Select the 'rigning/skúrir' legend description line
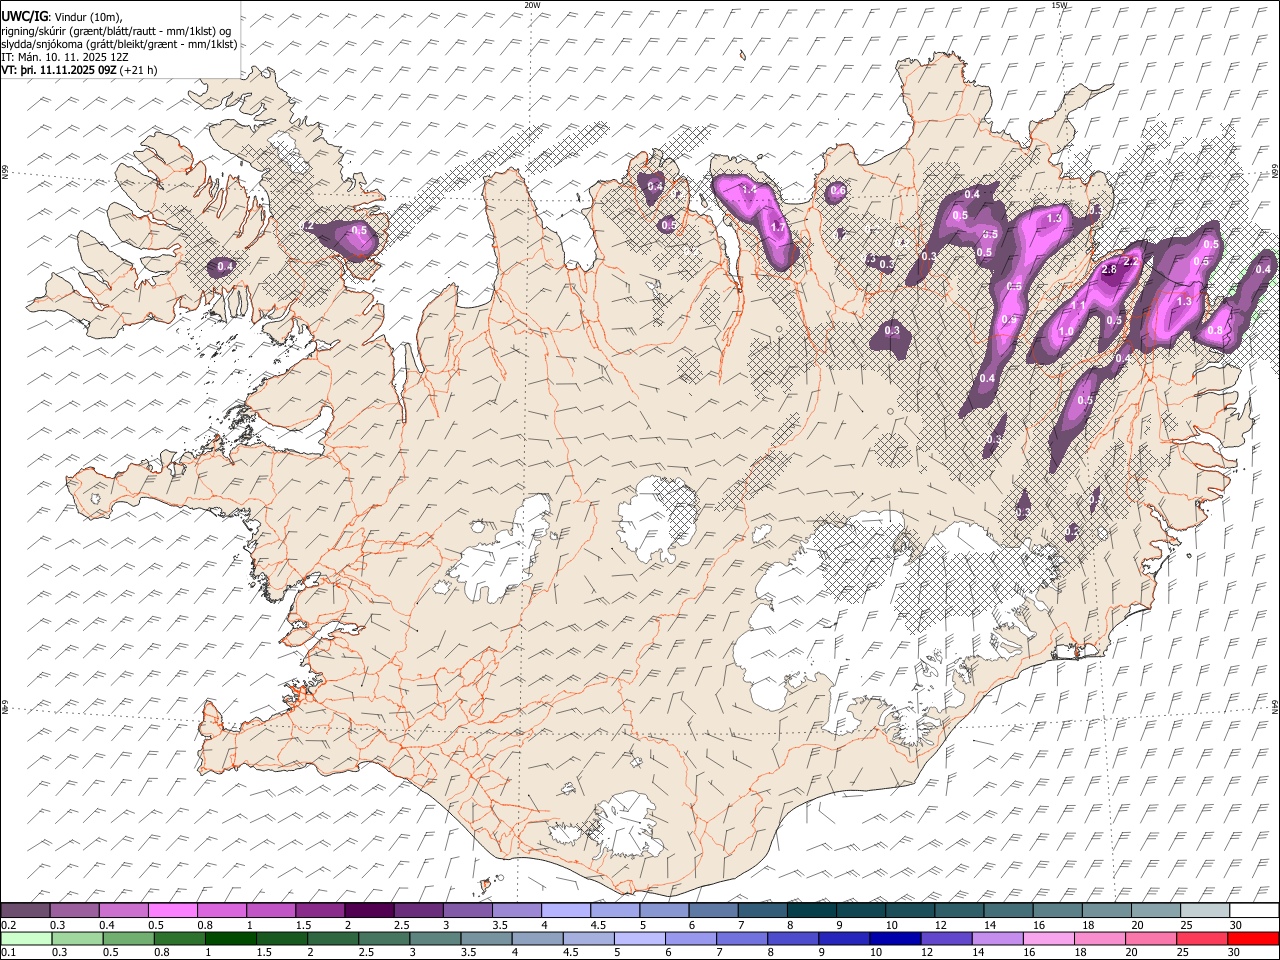 (x=116, y=30)
